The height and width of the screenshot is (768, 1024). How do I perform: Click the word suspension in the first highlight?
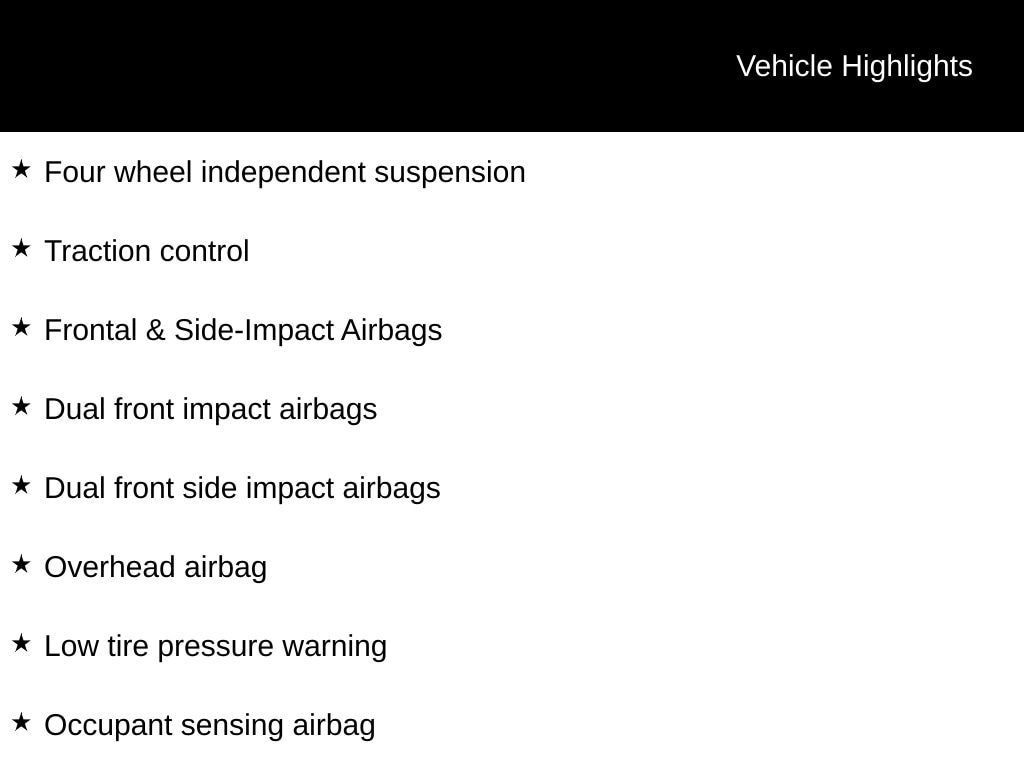pyautogui.click(x=450, y=172)
